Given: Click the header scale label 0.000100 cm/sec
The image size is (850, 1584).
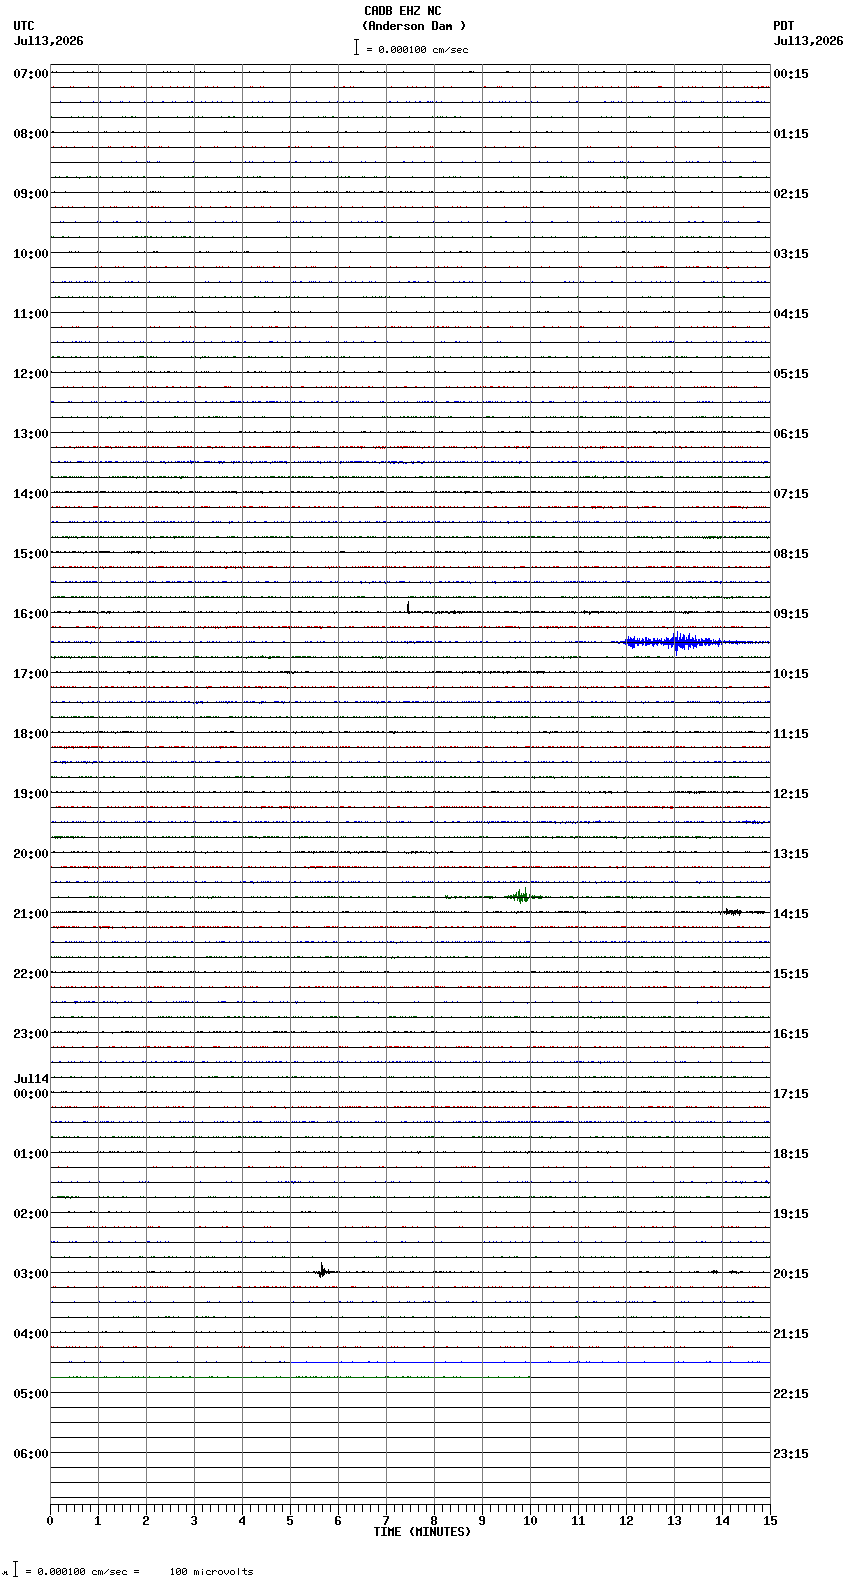Looking at the screenshot, I should coord(423,49).
